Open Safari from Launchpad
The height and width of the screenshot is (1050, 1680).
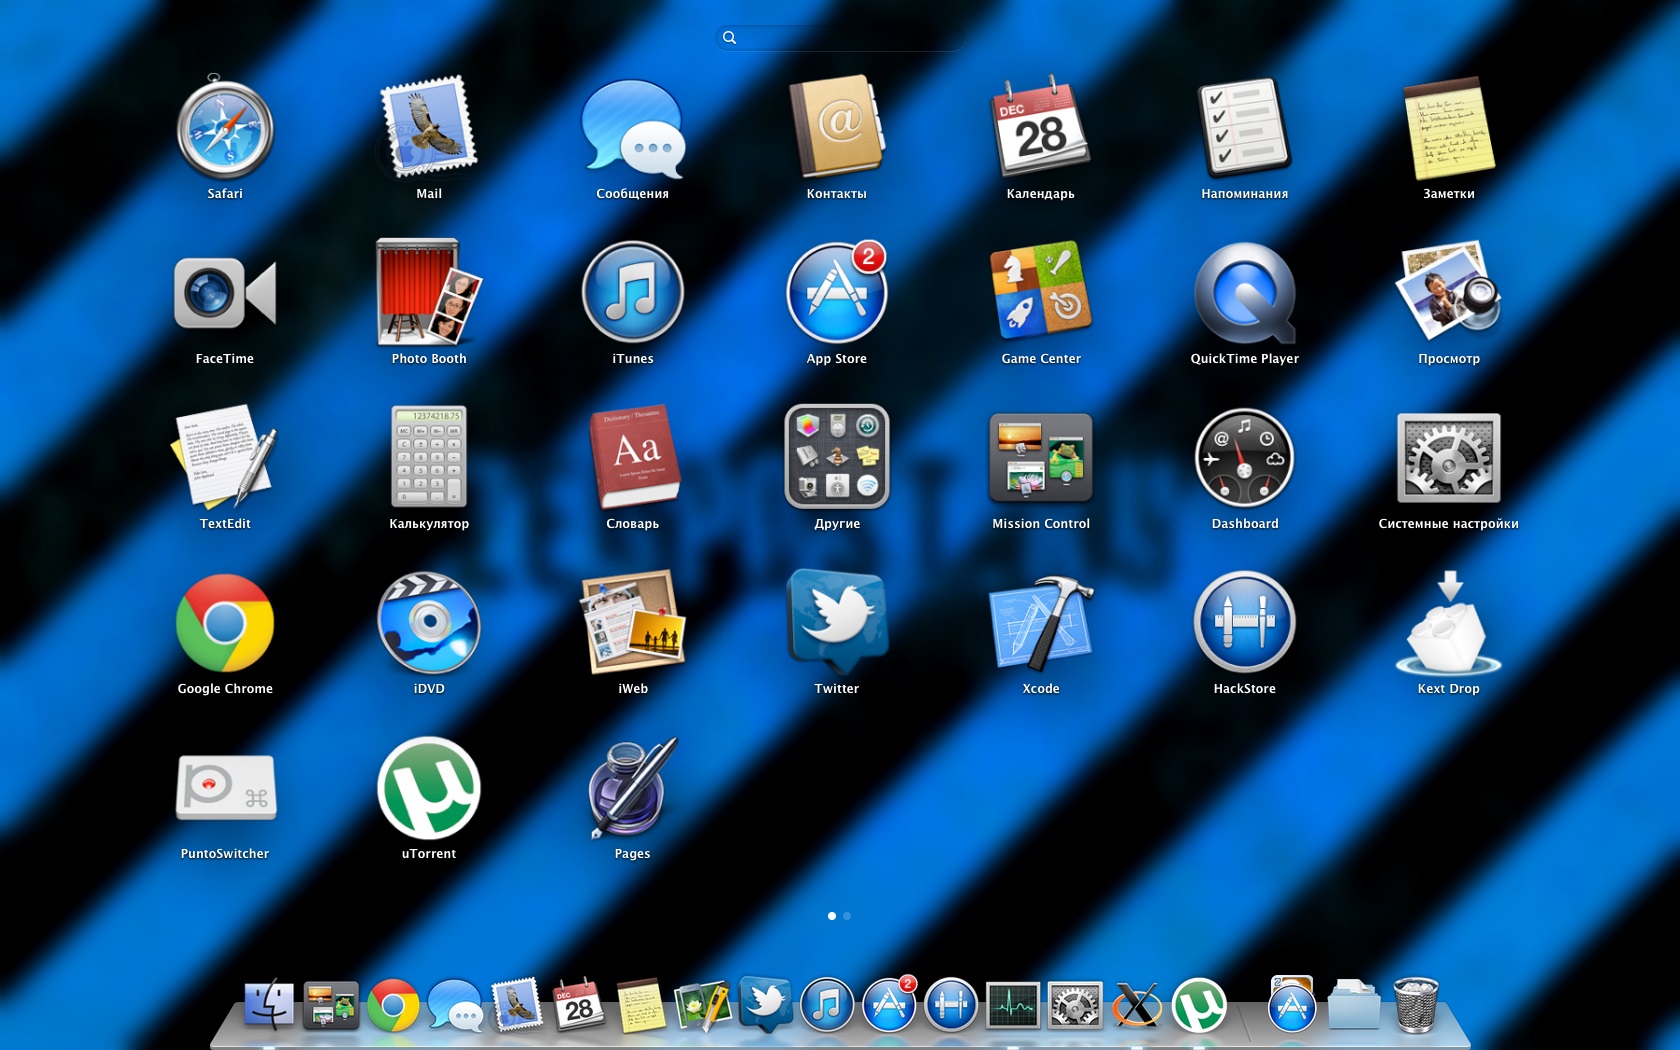click(225, 128)
